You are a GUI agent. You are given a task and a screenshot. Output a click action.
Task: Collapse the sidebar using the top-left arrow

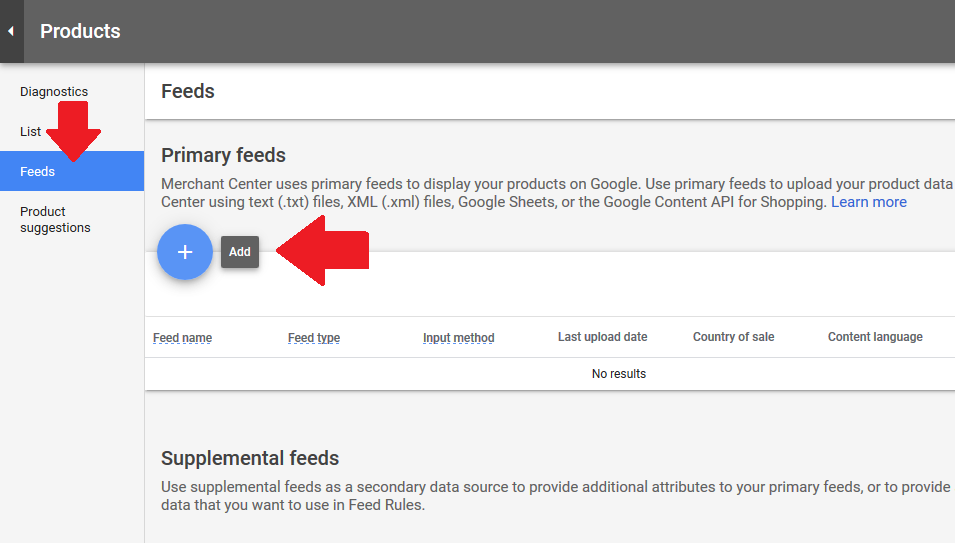point(11,31)
